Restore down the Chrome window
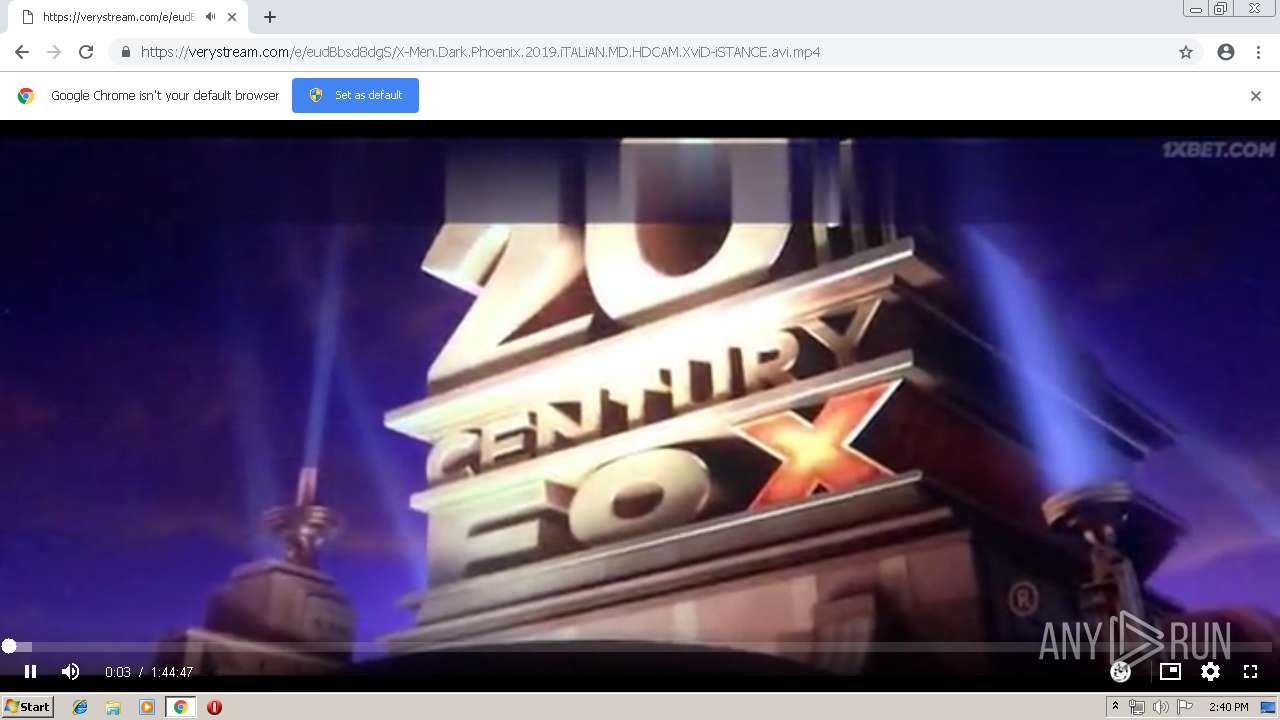Viewport: 1280px width, 720px height. 1221,9
